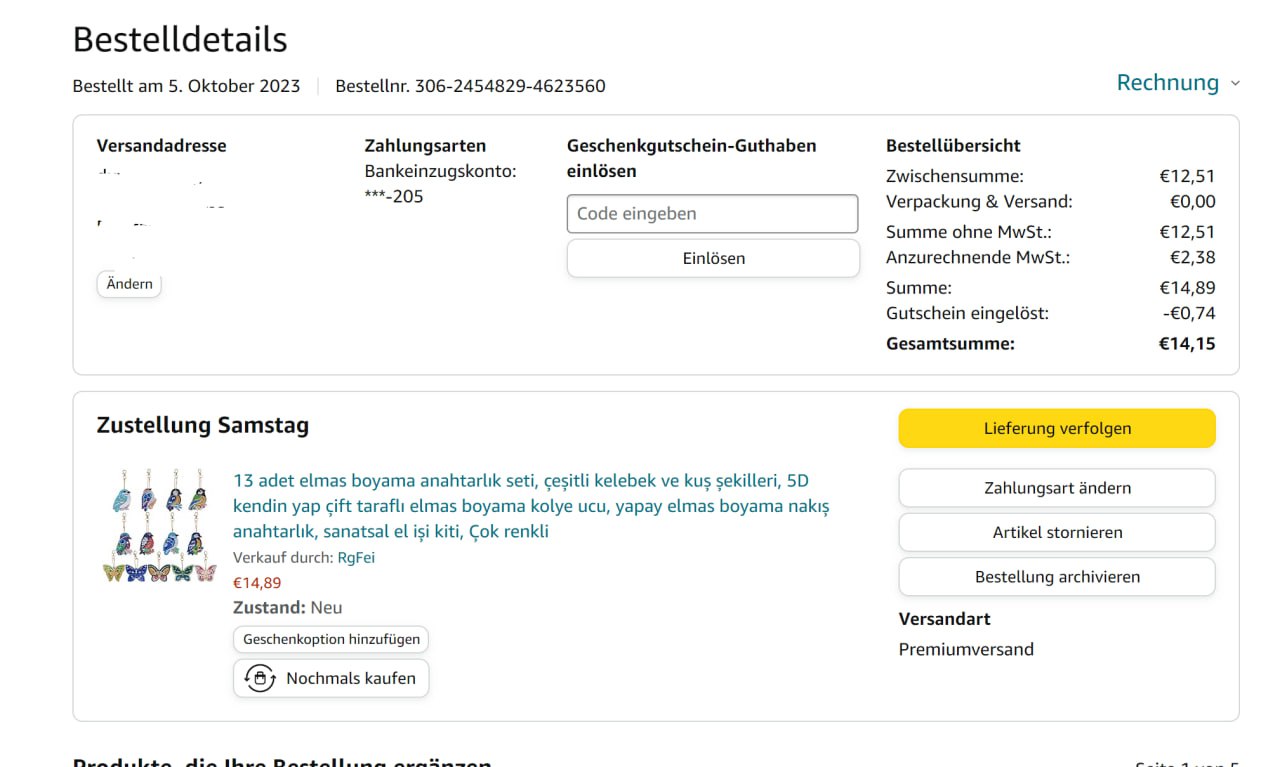The height and width of the screenshot is (767, 1280).
Task: Click the circular buy-again cart icon
Action: (260, 678)
